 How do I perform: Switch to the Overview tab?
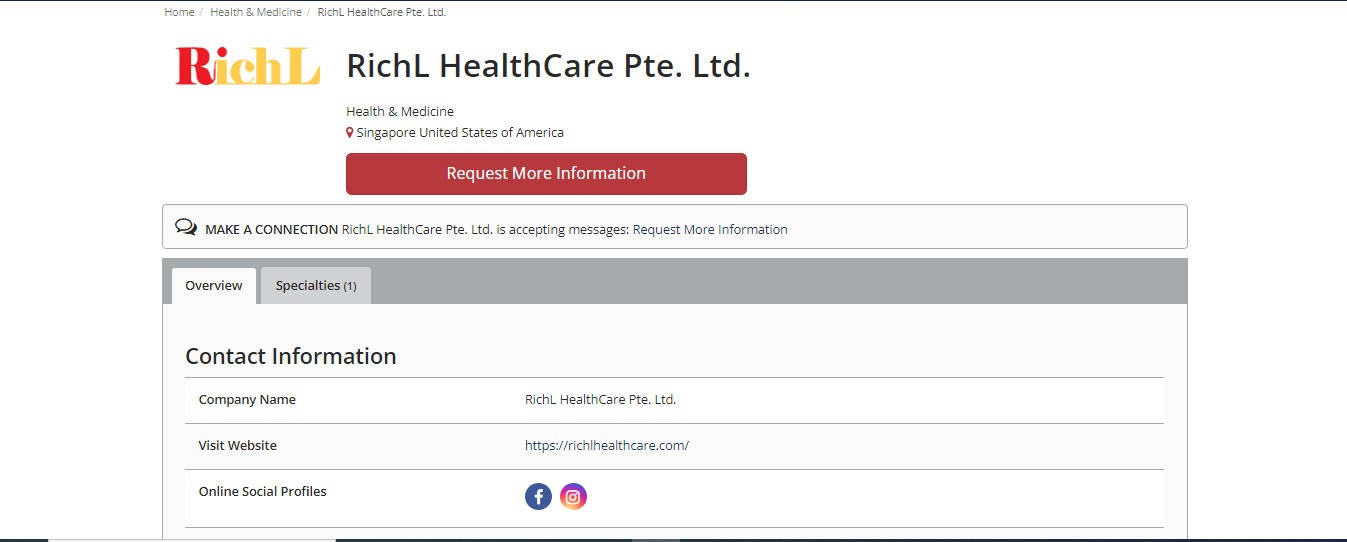(214, 286)
